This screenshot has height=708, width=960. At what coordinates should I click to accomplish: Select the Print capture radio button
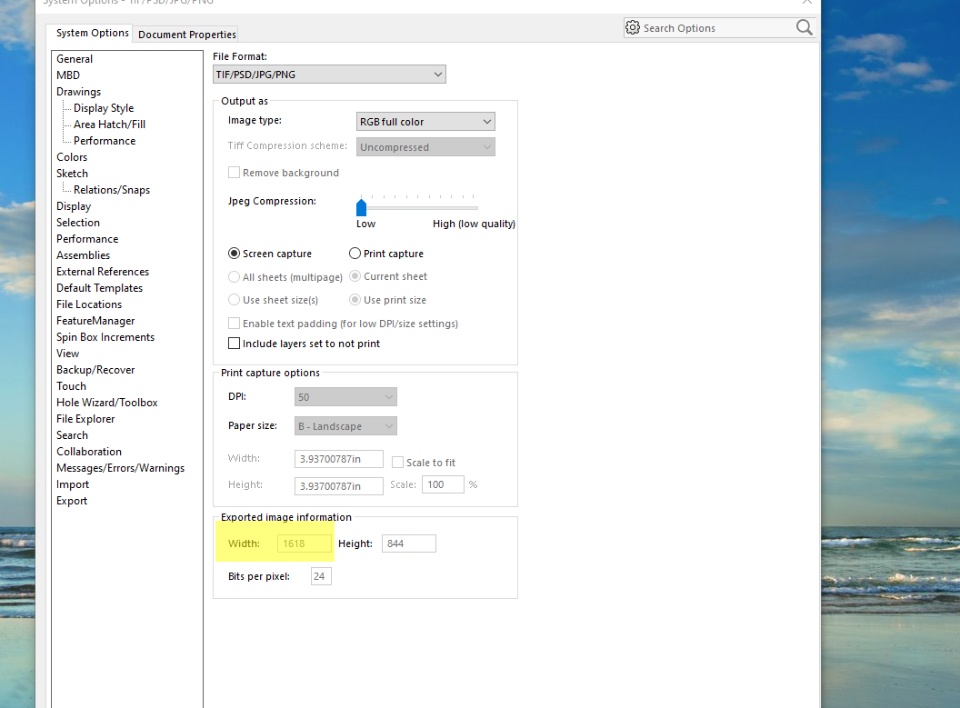tap(354, 253)
